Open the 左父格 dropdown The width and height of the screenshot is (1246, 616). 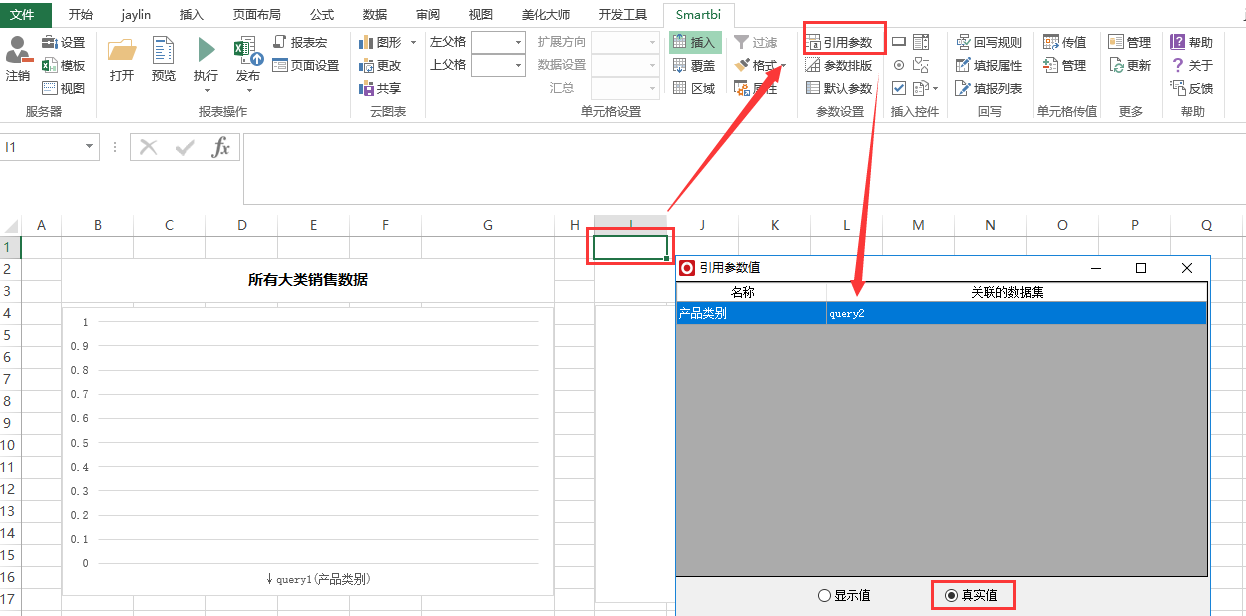point(519,42)
